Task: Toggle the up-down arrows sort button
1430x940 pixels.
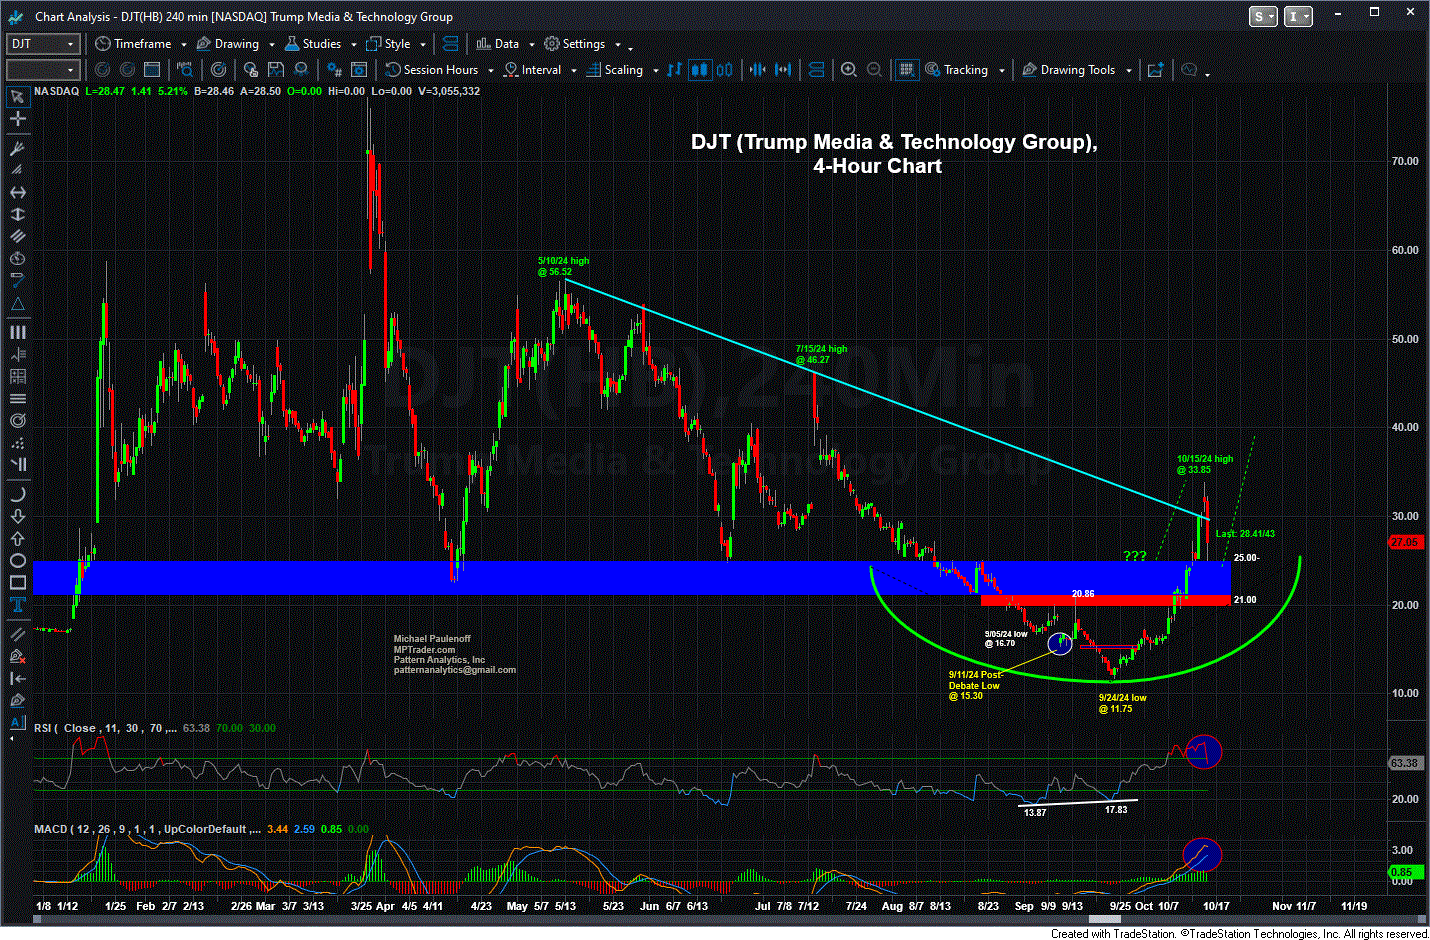Action: pyautogui.click(x=674, y=70)
